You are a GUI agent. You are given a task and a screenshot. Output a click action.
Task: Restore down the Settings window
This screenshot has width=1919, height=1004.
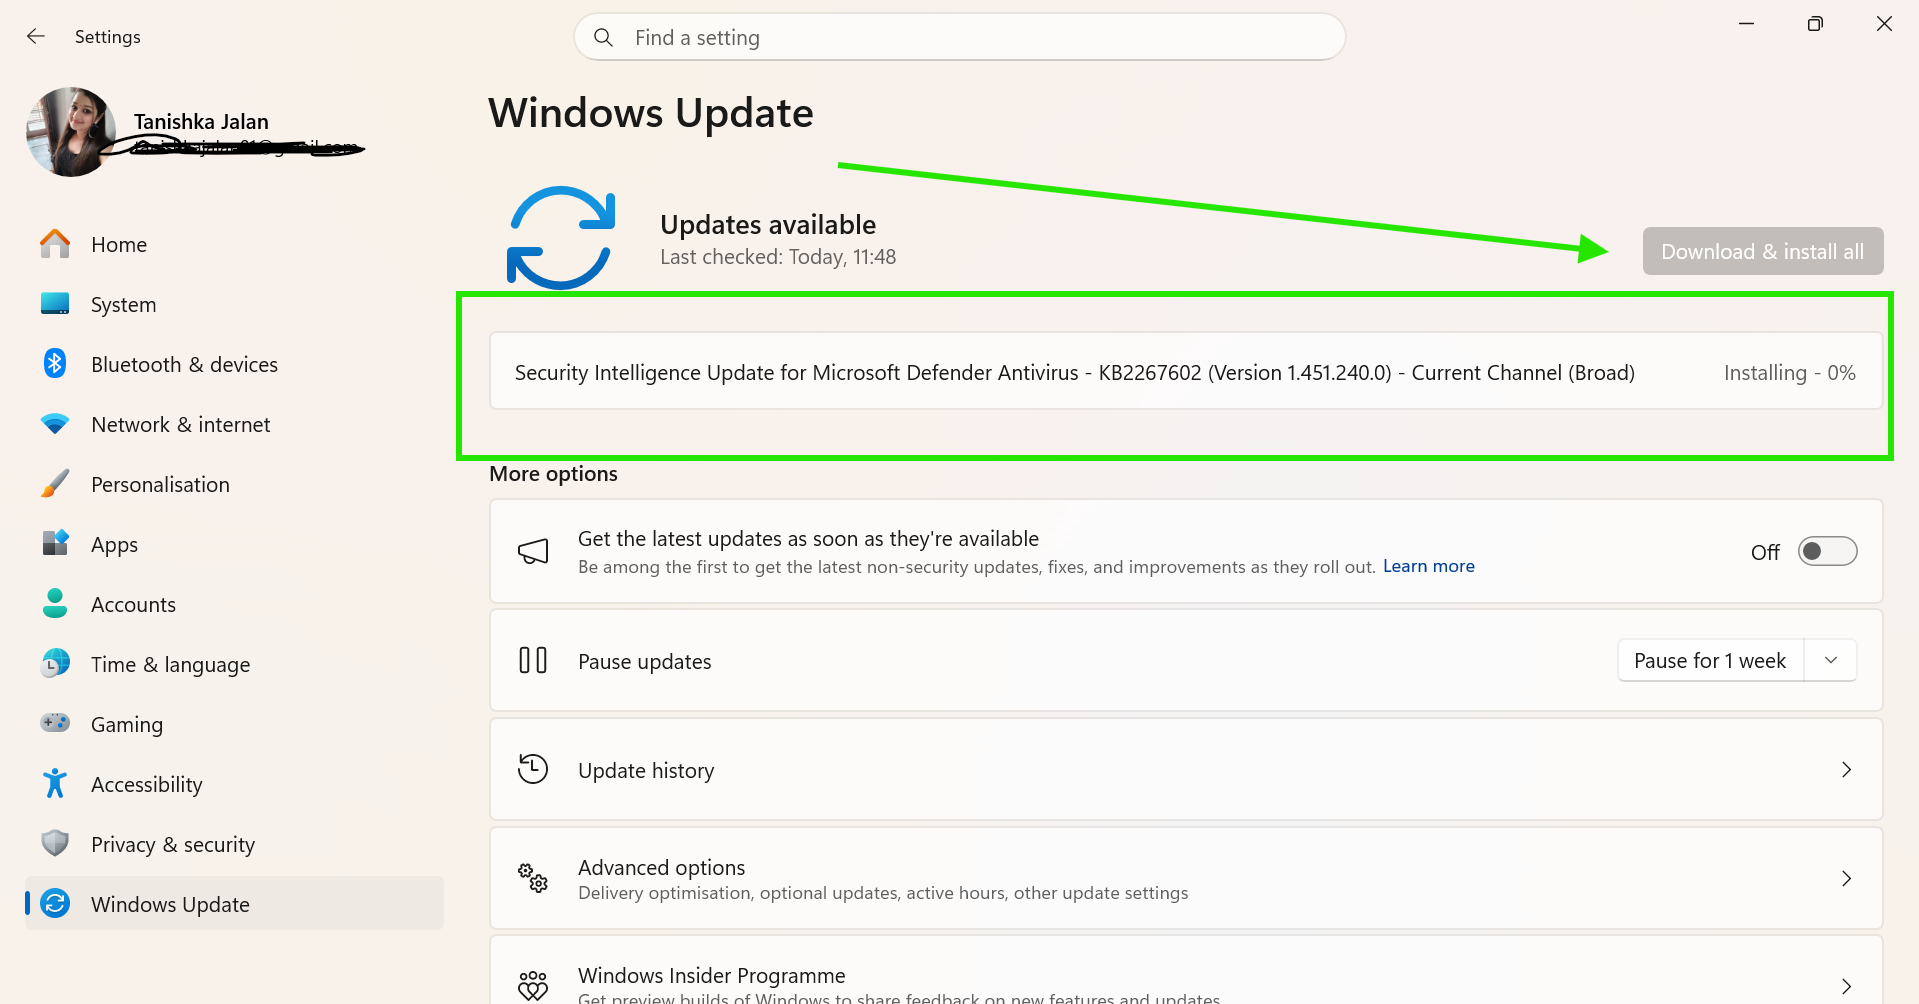tap(1815, 24)
